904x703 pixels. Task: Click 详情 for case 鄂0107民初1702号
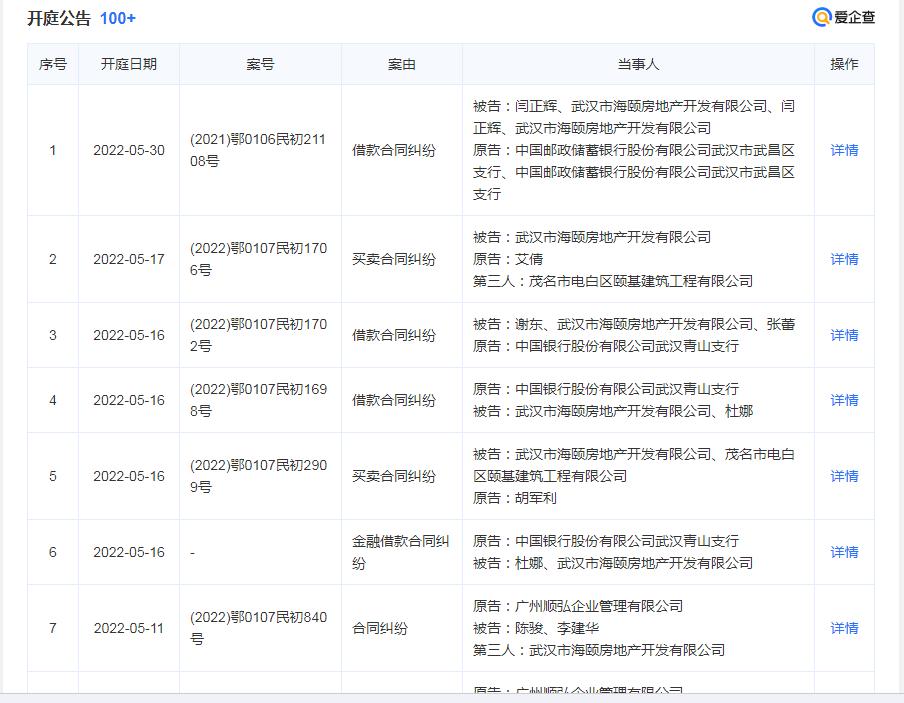pos(844,335)
